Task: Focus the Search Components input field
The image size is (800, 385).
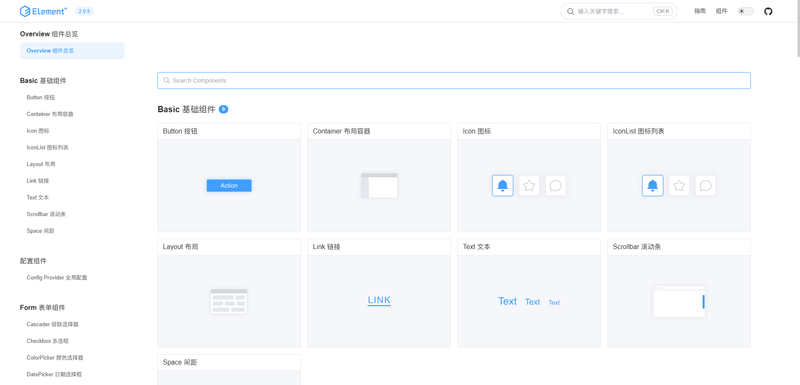Action: pos(454,81)
